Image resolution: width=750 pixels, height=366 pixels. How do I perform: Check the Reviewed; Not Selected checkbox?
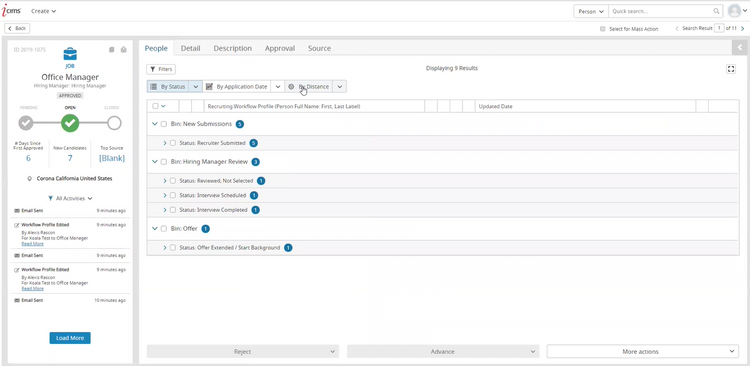point(173,181)
